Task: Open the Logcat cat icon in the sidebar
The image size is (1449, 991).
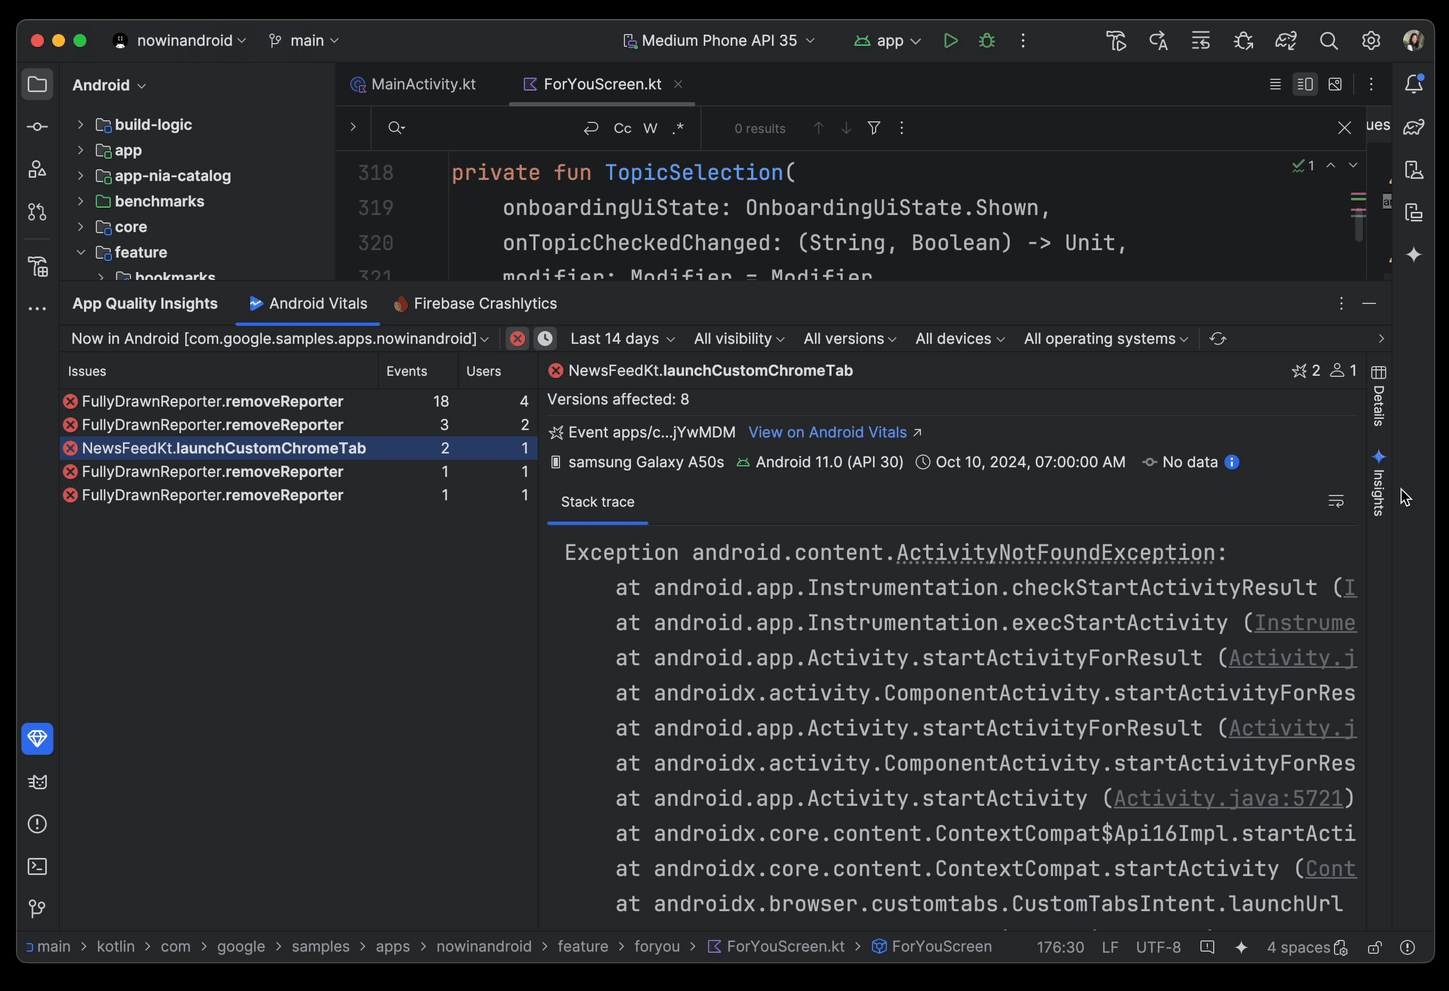Action: point(37,781)
